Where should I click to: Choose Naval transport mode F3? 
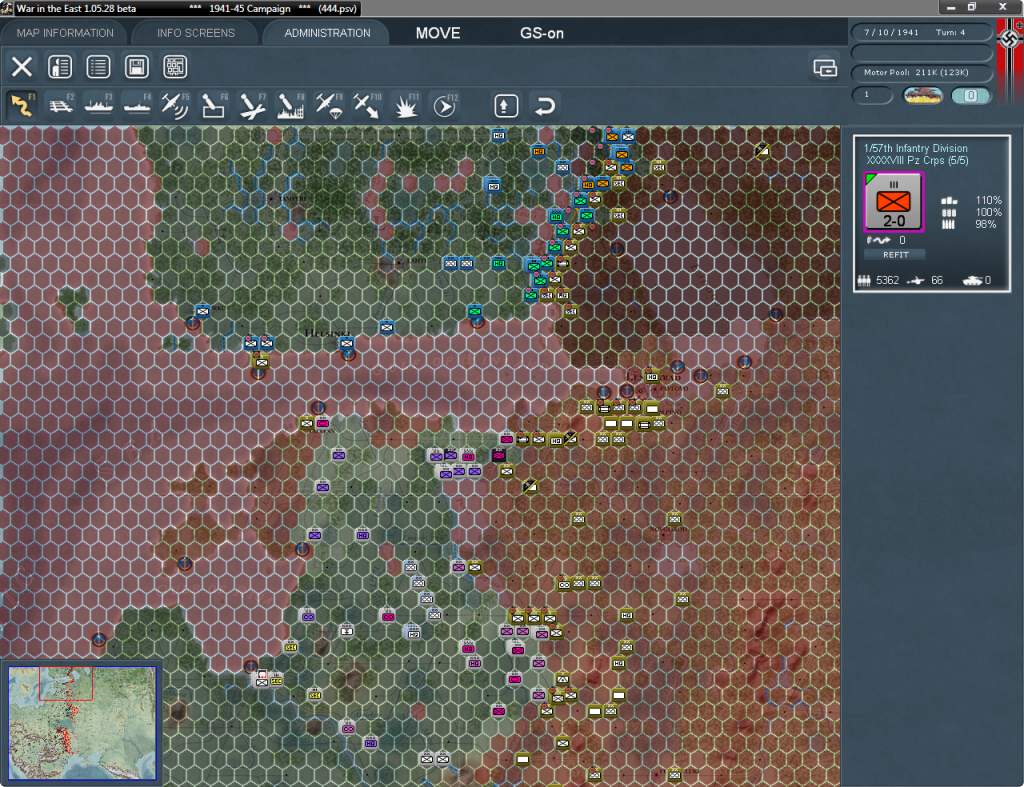(99, 105)
